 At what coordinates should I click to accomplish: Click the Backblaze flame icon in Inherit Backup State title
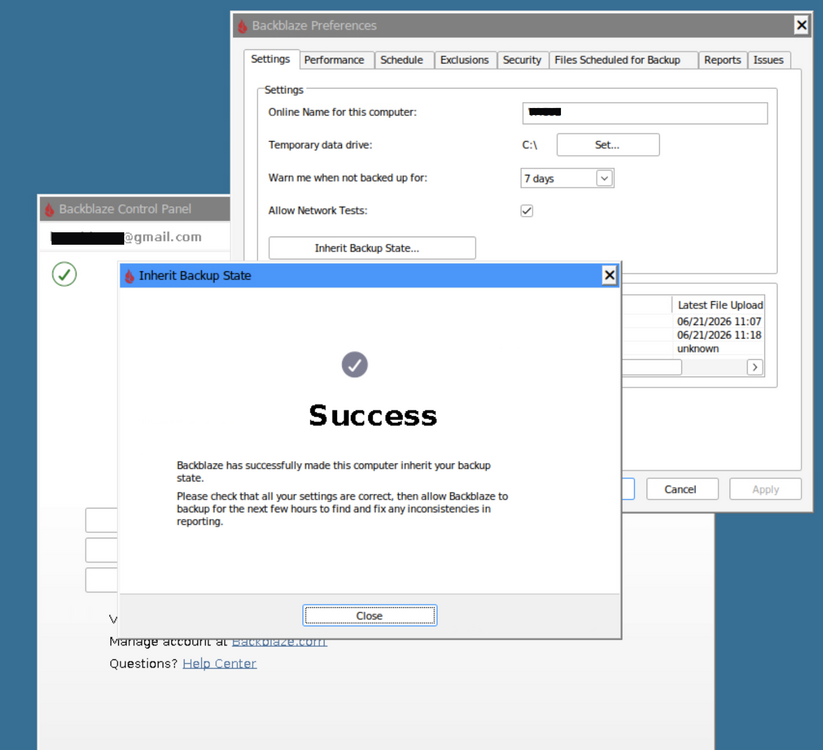click(x=130, y=276)
